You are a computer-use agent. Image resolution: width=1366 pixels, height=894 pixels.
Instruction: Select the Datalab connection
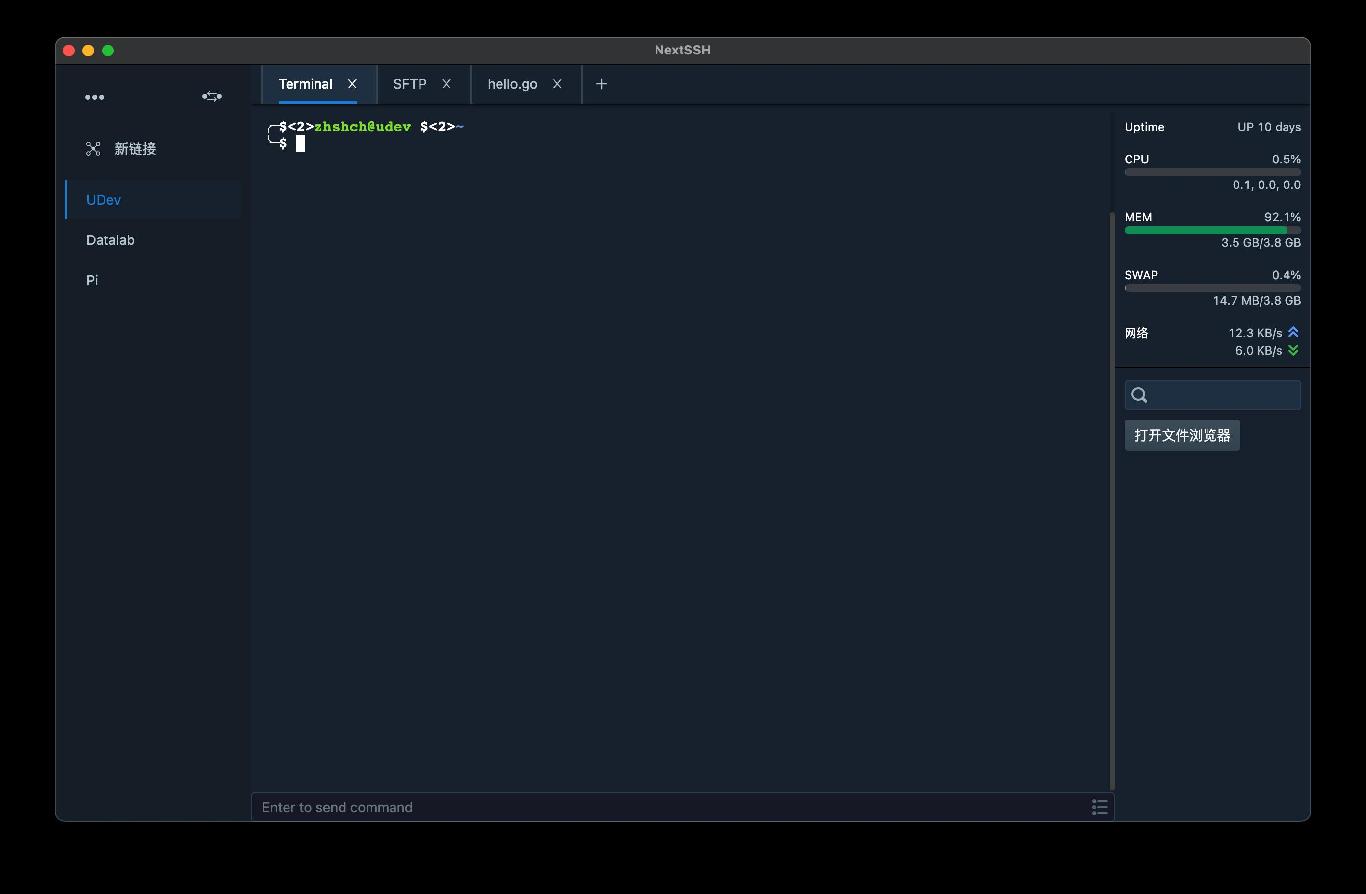point(110,240)
